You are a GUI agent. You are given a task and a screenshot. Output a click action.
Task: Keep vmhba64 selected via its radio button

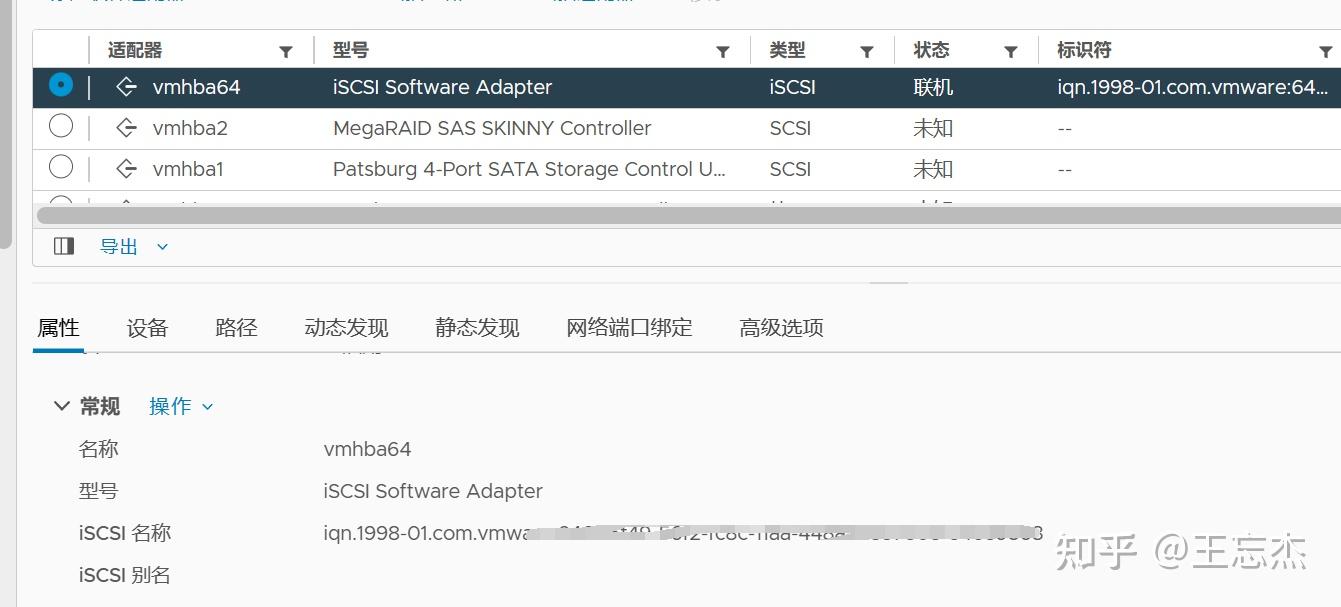pos(61,87)
